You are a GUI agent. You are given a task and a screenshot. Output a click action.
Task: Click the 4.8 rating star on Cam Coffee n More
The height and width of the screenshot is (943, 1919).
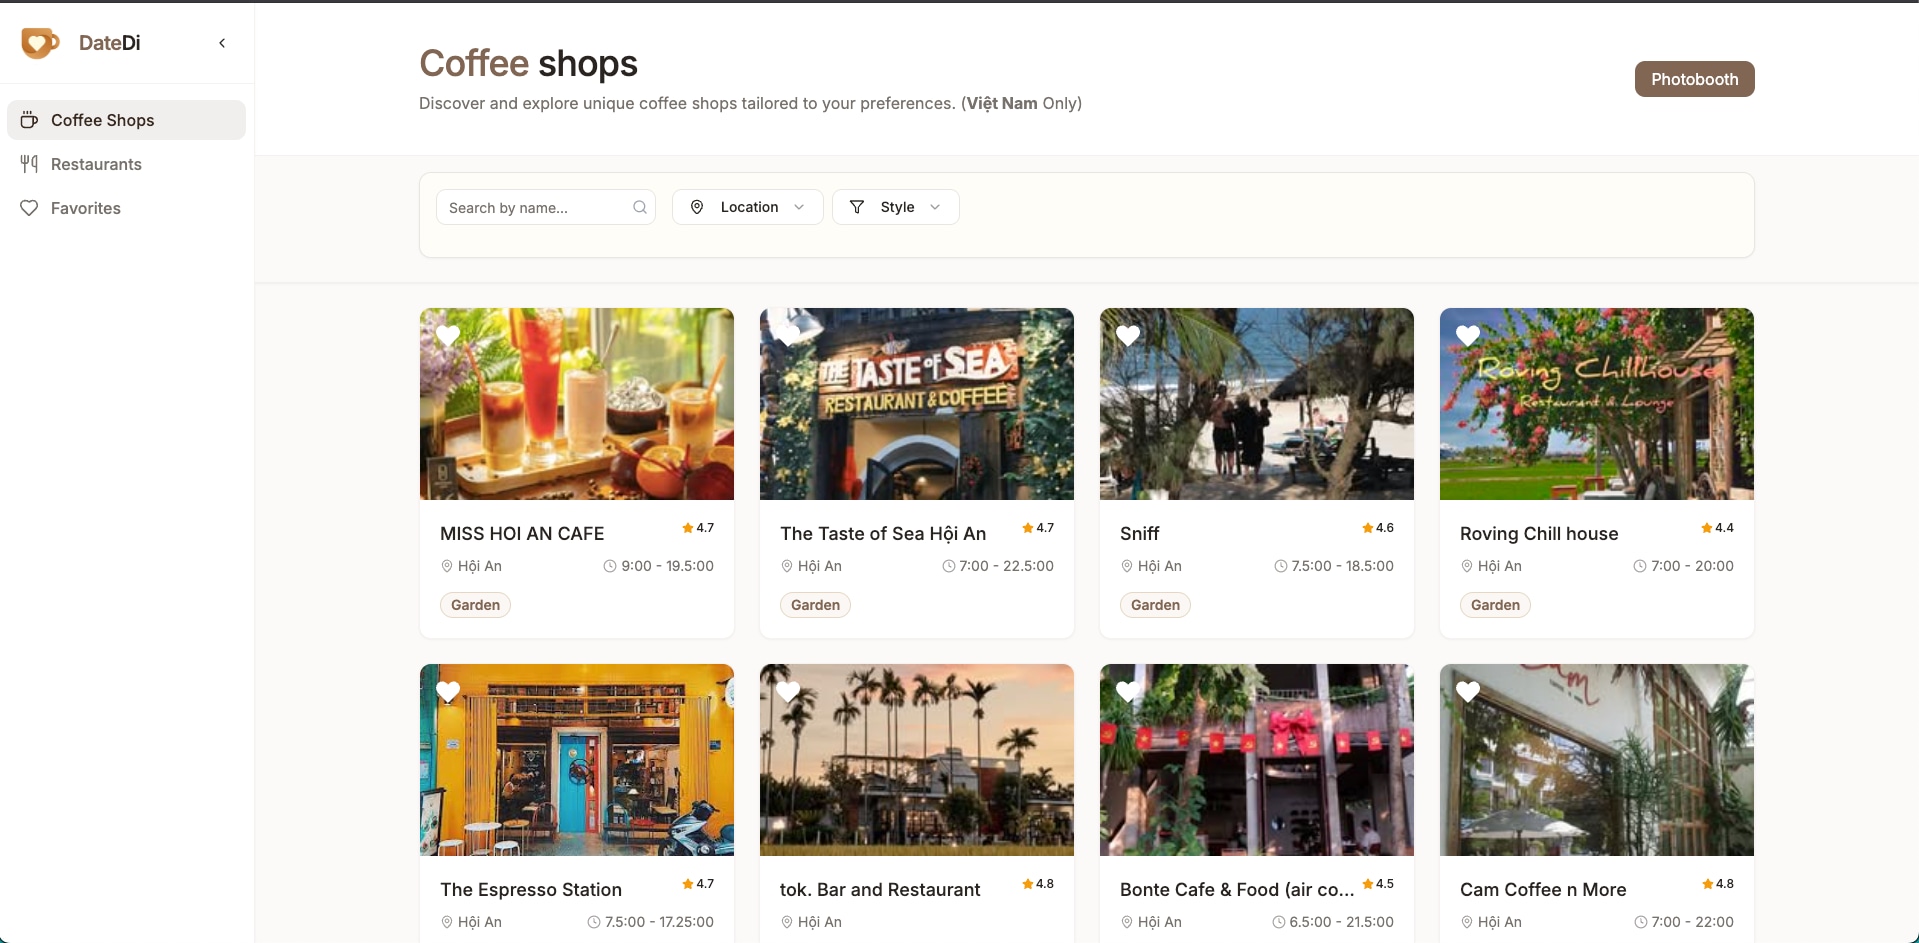tap(1708, 884)
